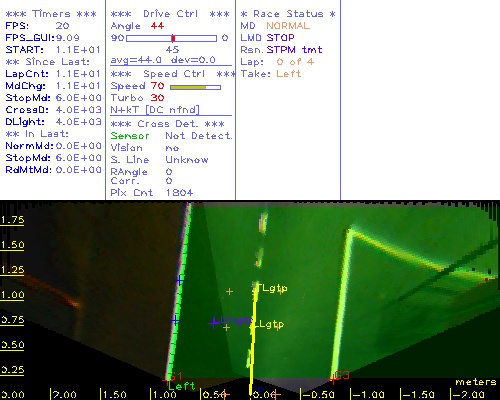The width and height of the screenshot is (500, 400).
Task: Click the green Left label
Action: tap(181, 386)
